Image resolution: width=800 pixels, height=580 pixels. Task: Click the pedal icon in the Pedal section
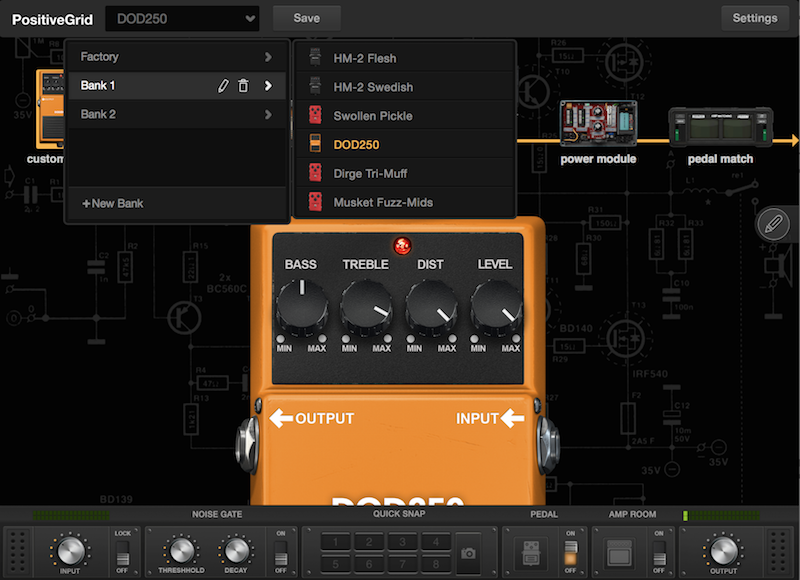[x=532, y=552]
